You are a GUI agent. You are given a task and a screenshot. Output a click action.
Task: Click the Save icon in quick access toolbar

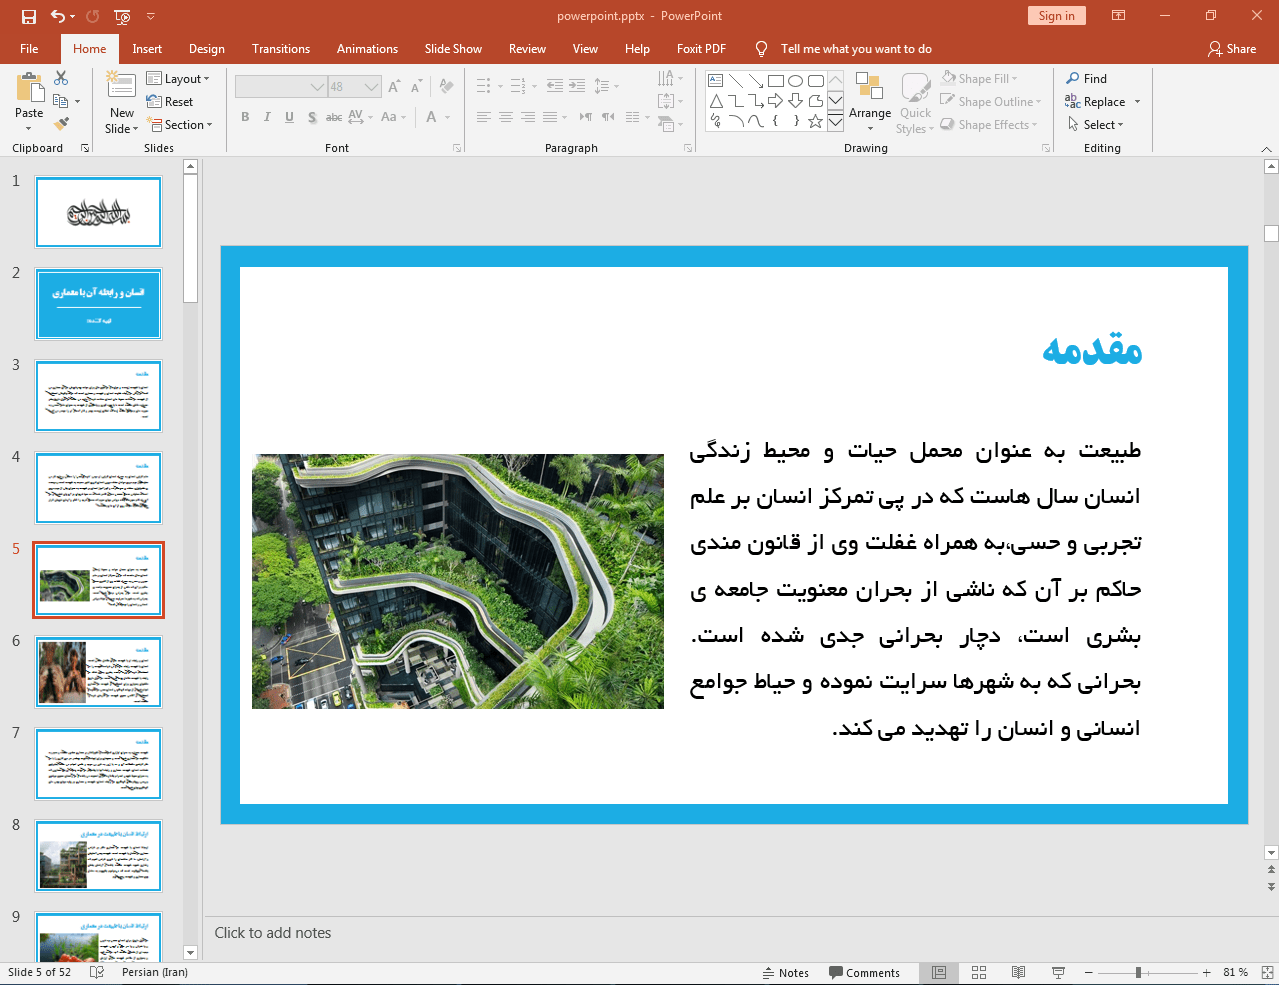click(x=29, y=16)
